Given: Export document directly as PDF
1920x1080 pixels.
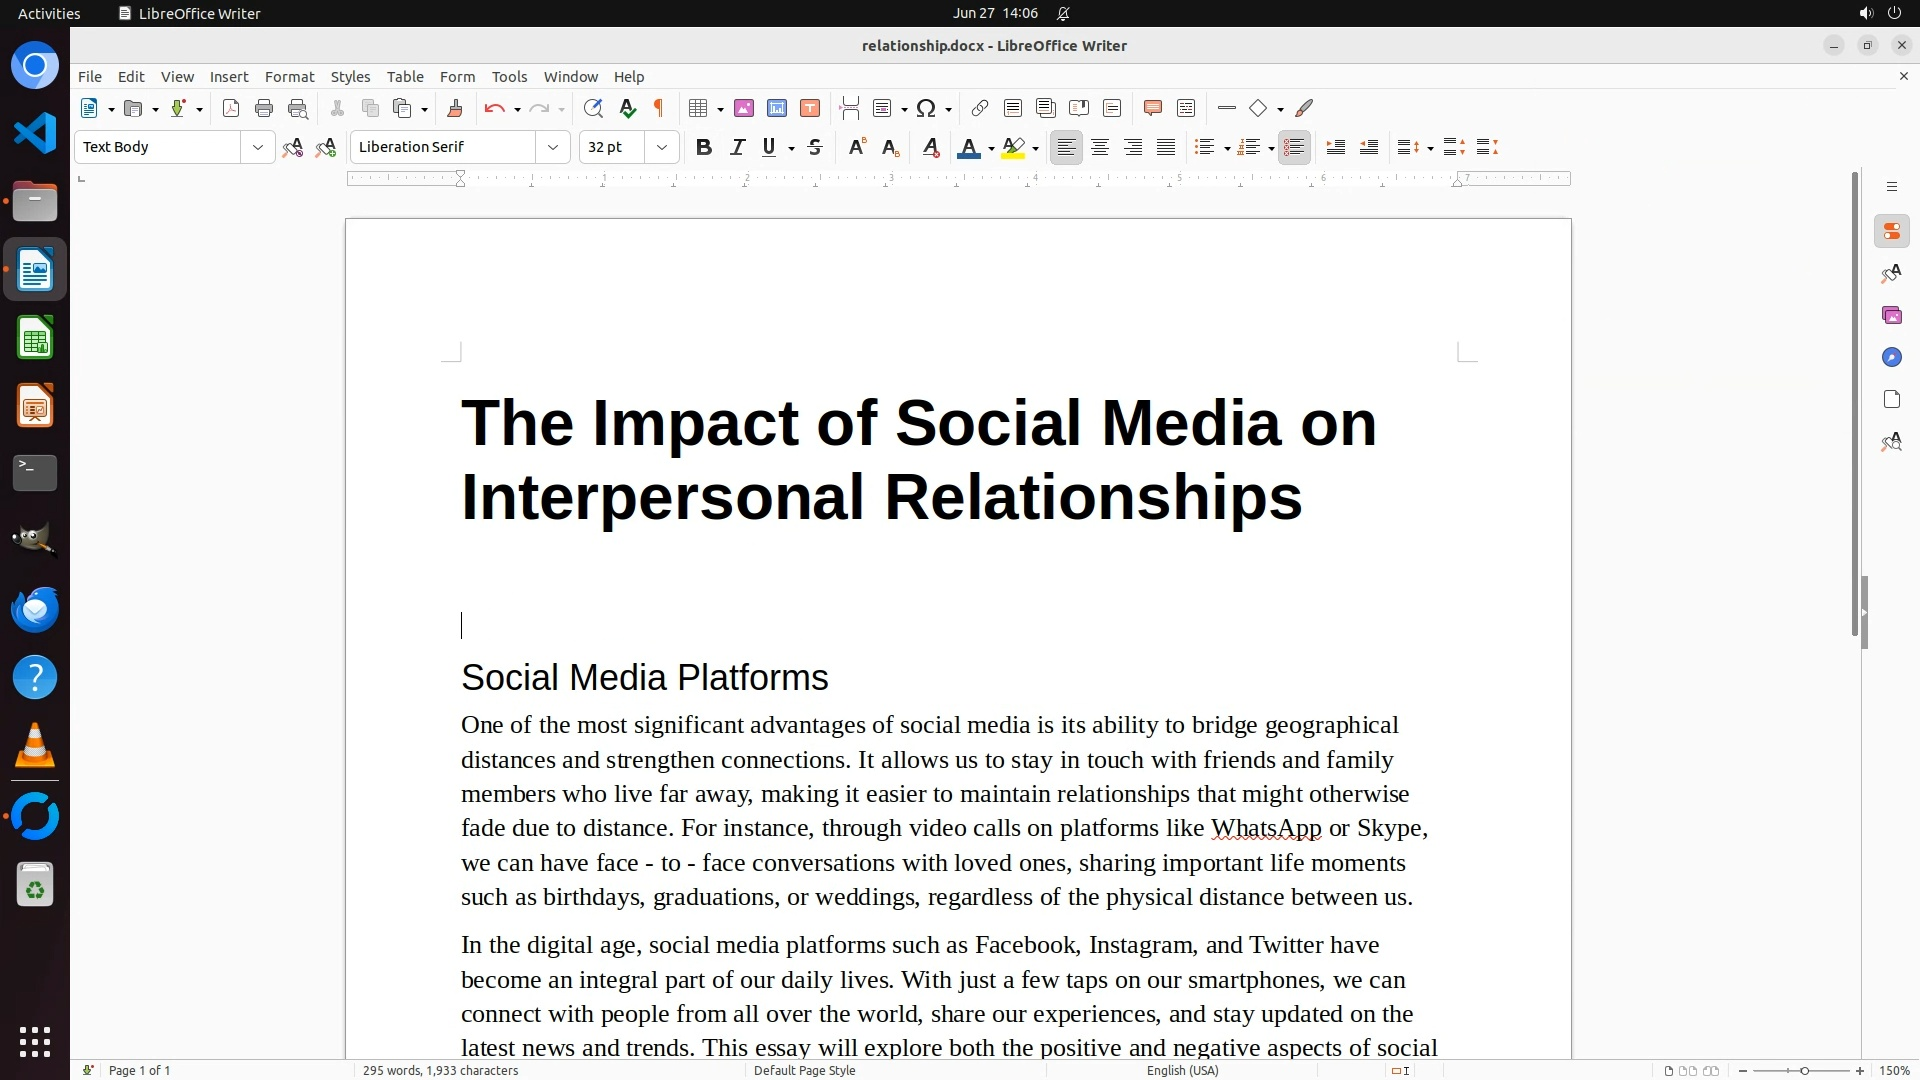Looking at the screenshot, I should pos(231,109).
